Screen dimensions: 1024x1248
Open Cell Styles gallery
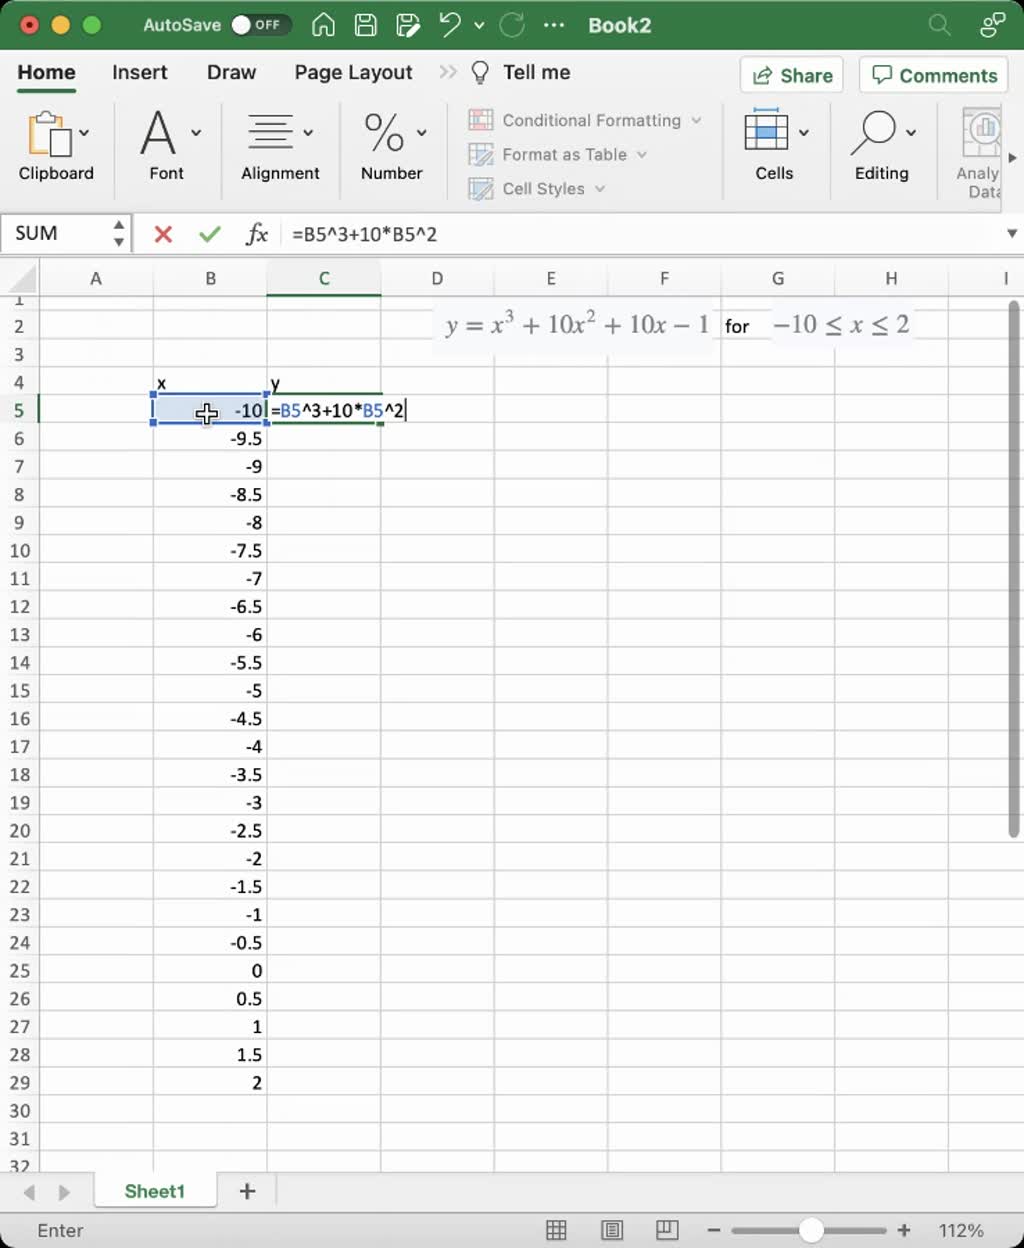[537, 188]
